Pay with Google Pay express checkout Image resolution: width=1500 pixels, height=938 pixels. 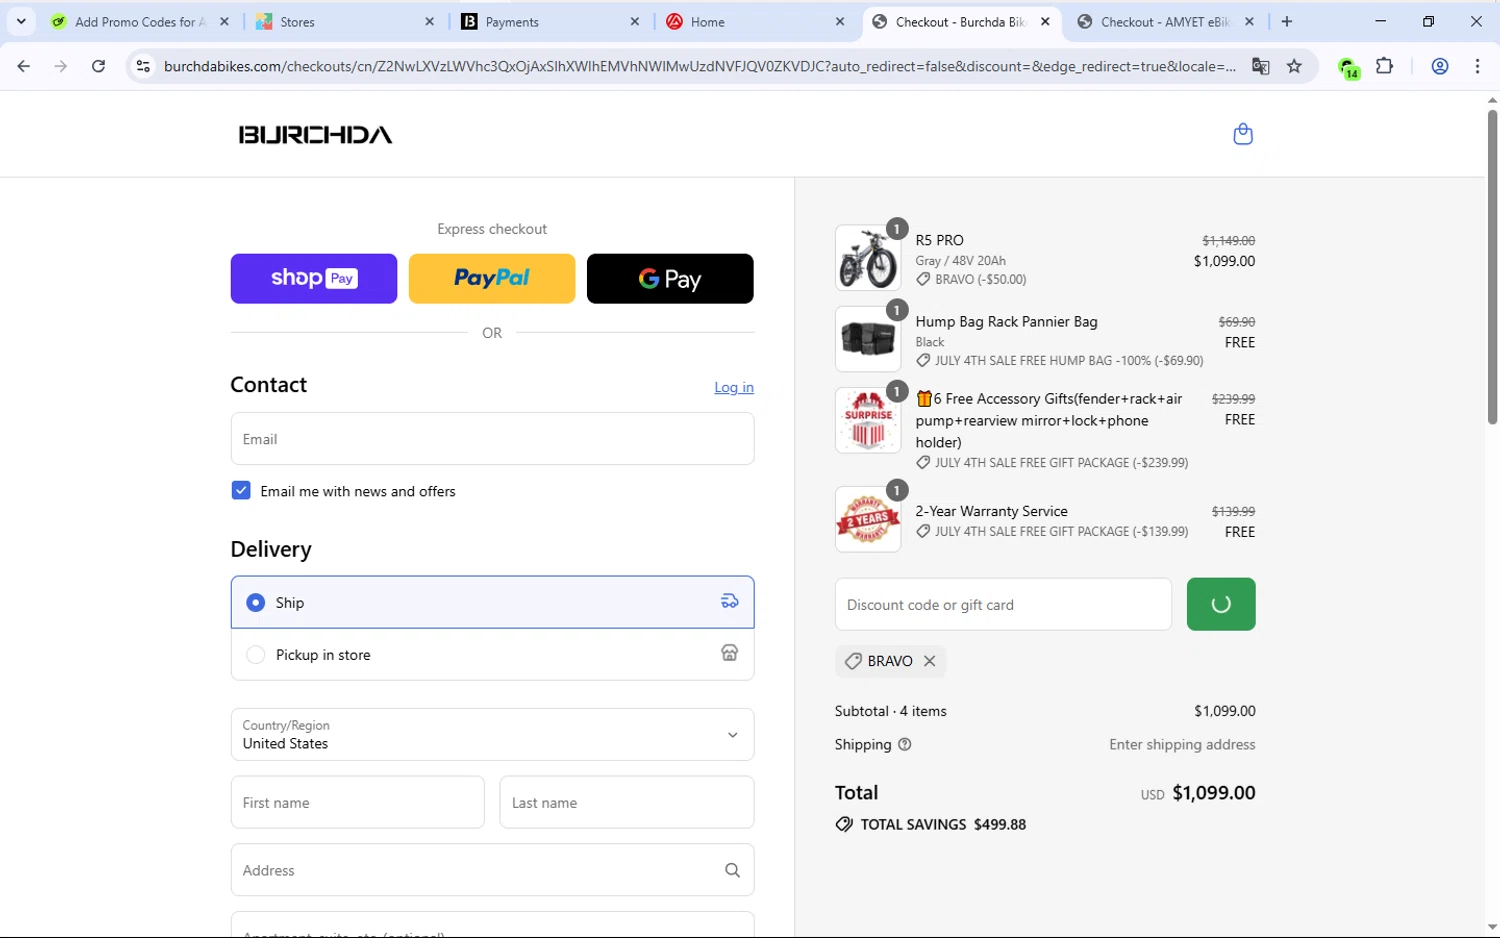(670, 278)
